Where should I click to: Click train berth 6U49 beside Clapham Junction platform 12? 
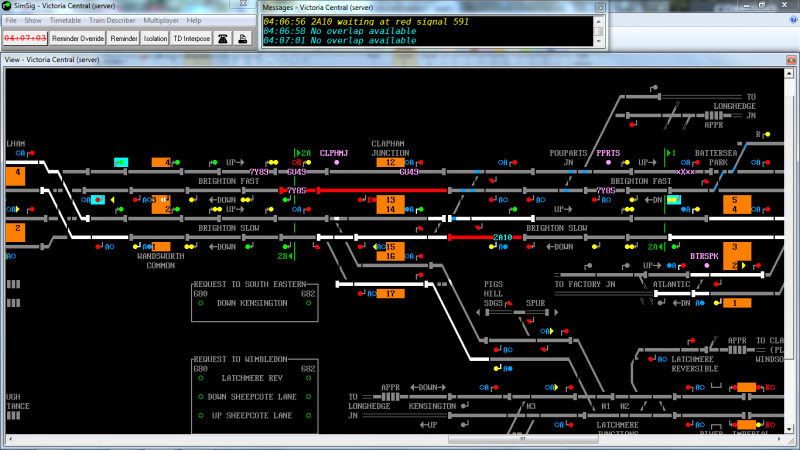pyautogui.click(x=409, y=172)
